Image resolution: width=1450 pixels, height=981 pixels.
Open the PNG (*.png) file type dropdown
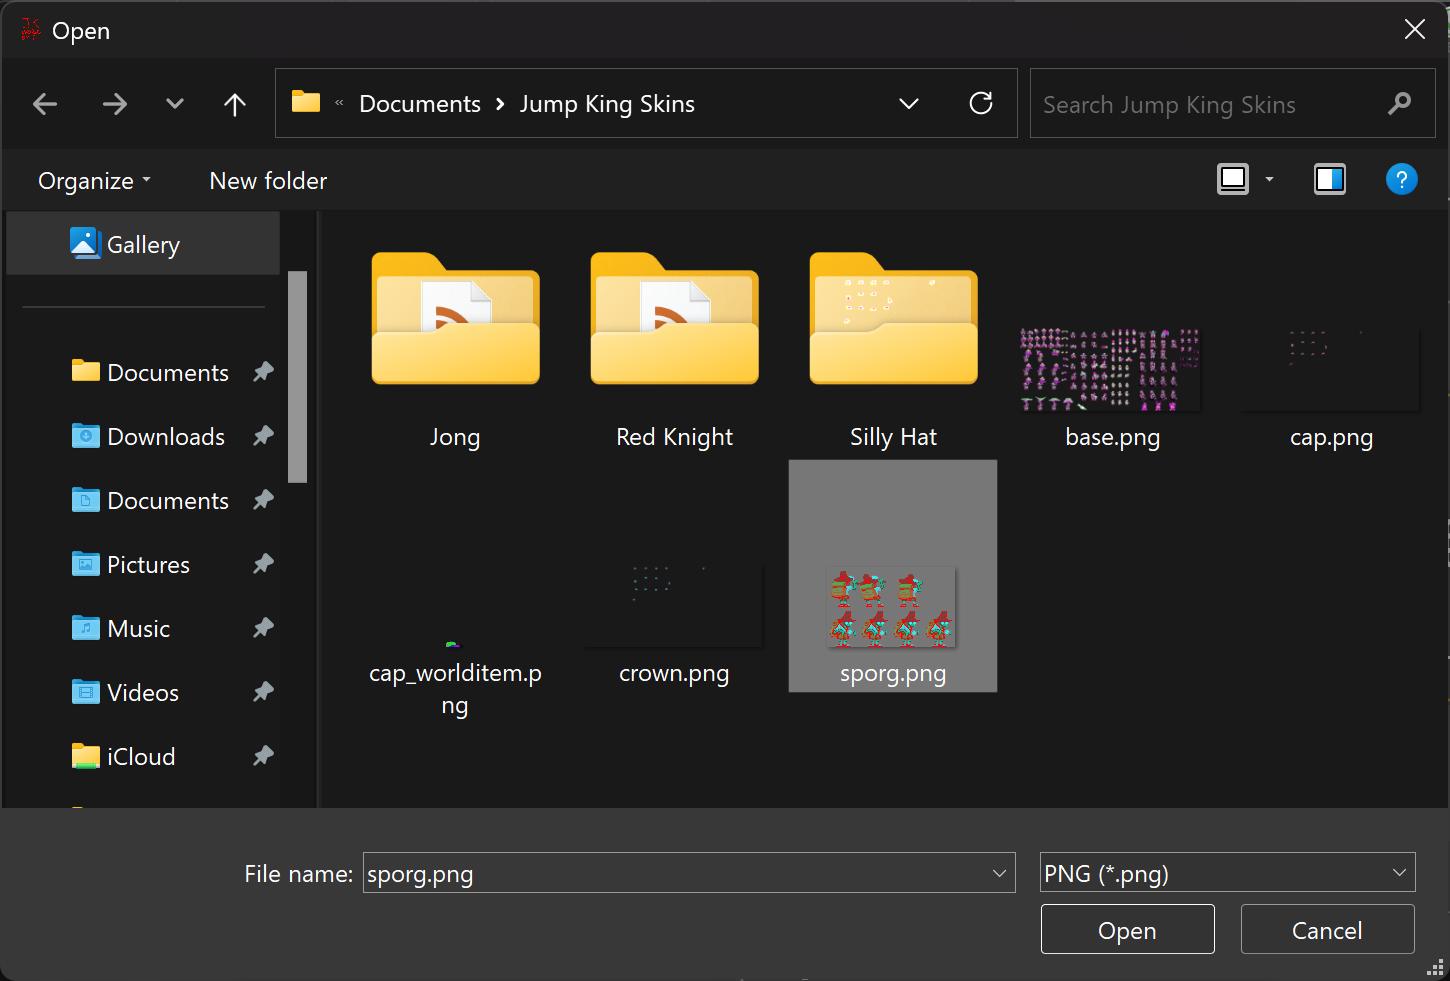(1228, 873)
